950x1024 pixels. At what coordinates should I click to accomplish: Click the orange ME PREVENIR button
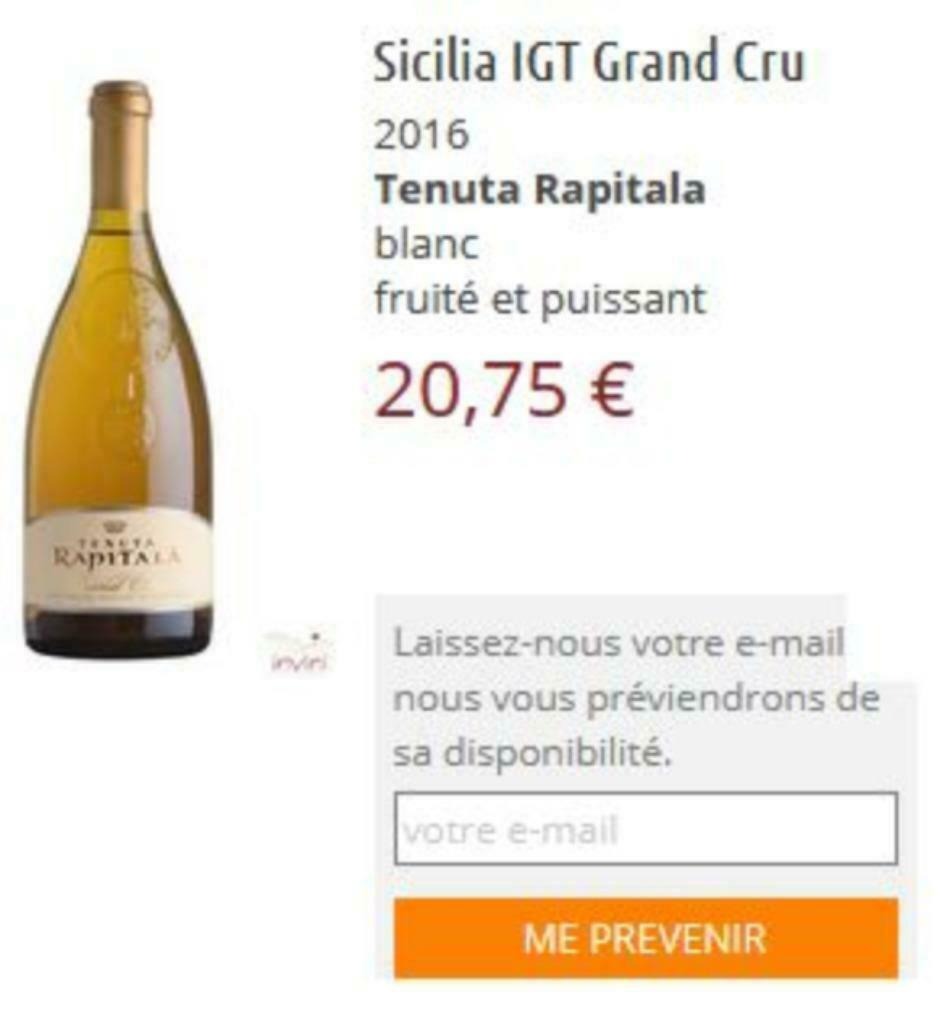(x=646, y=938)
